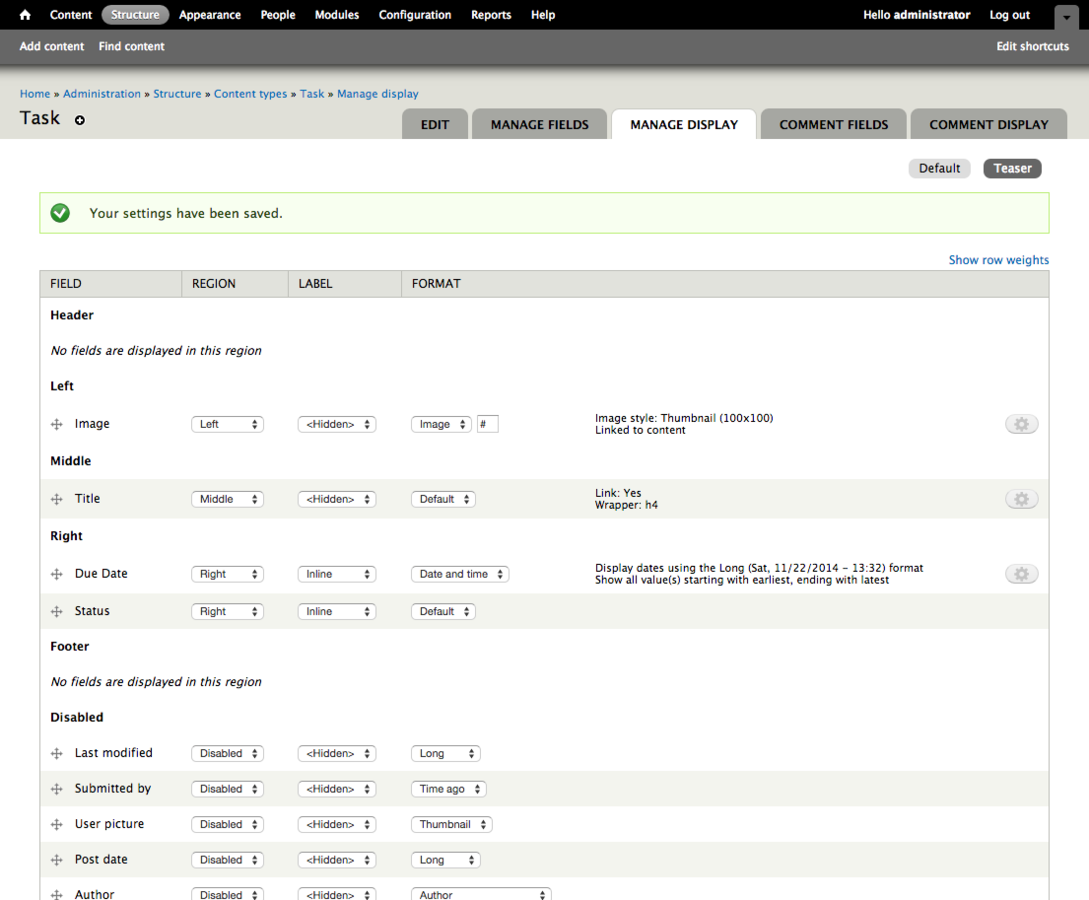Open the Content admin menu
Screen dimensions: 1089x900
click(x=71, y=15)
